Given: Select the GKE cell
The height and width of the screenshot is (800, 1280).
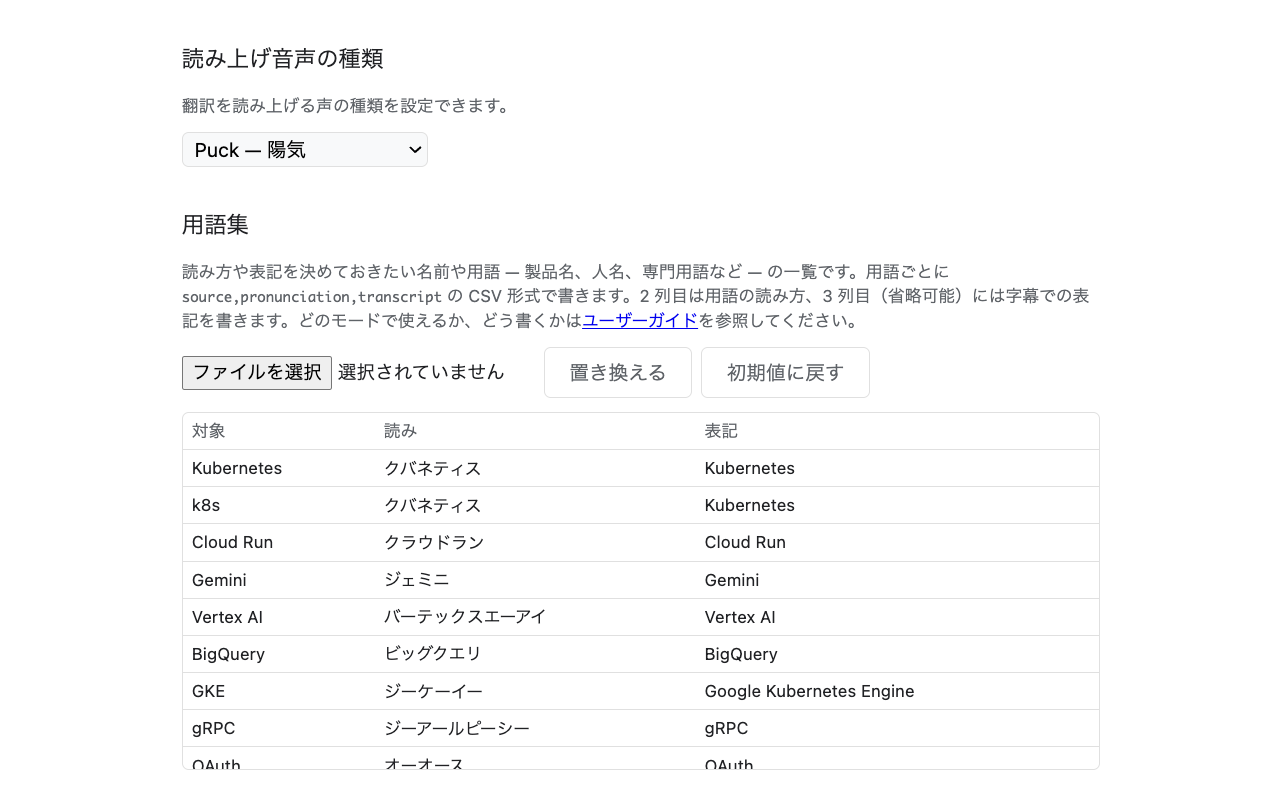Looking at the screenshot, I should 208,691.
